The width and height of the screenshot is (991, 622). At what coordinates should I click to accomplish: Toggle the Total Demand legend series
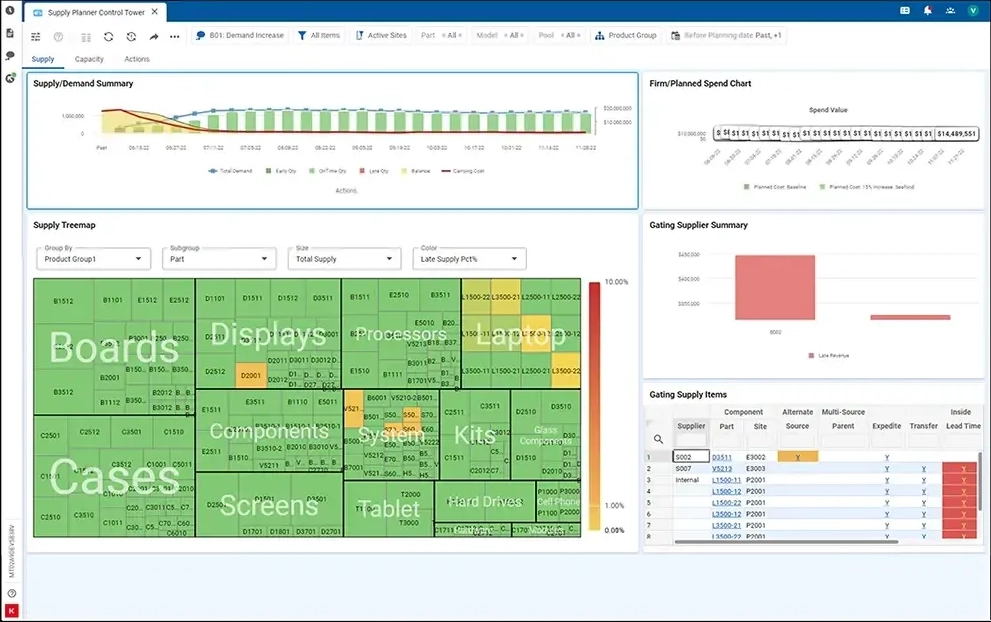231,171
